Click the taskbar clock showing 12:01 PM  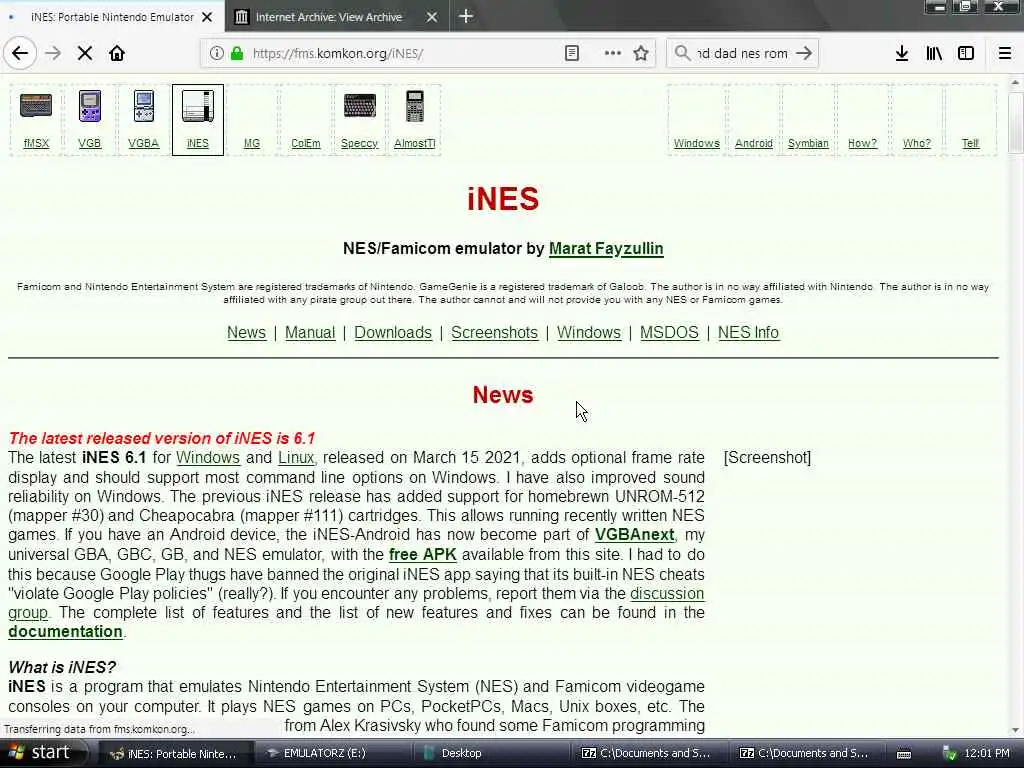(986, 754)
